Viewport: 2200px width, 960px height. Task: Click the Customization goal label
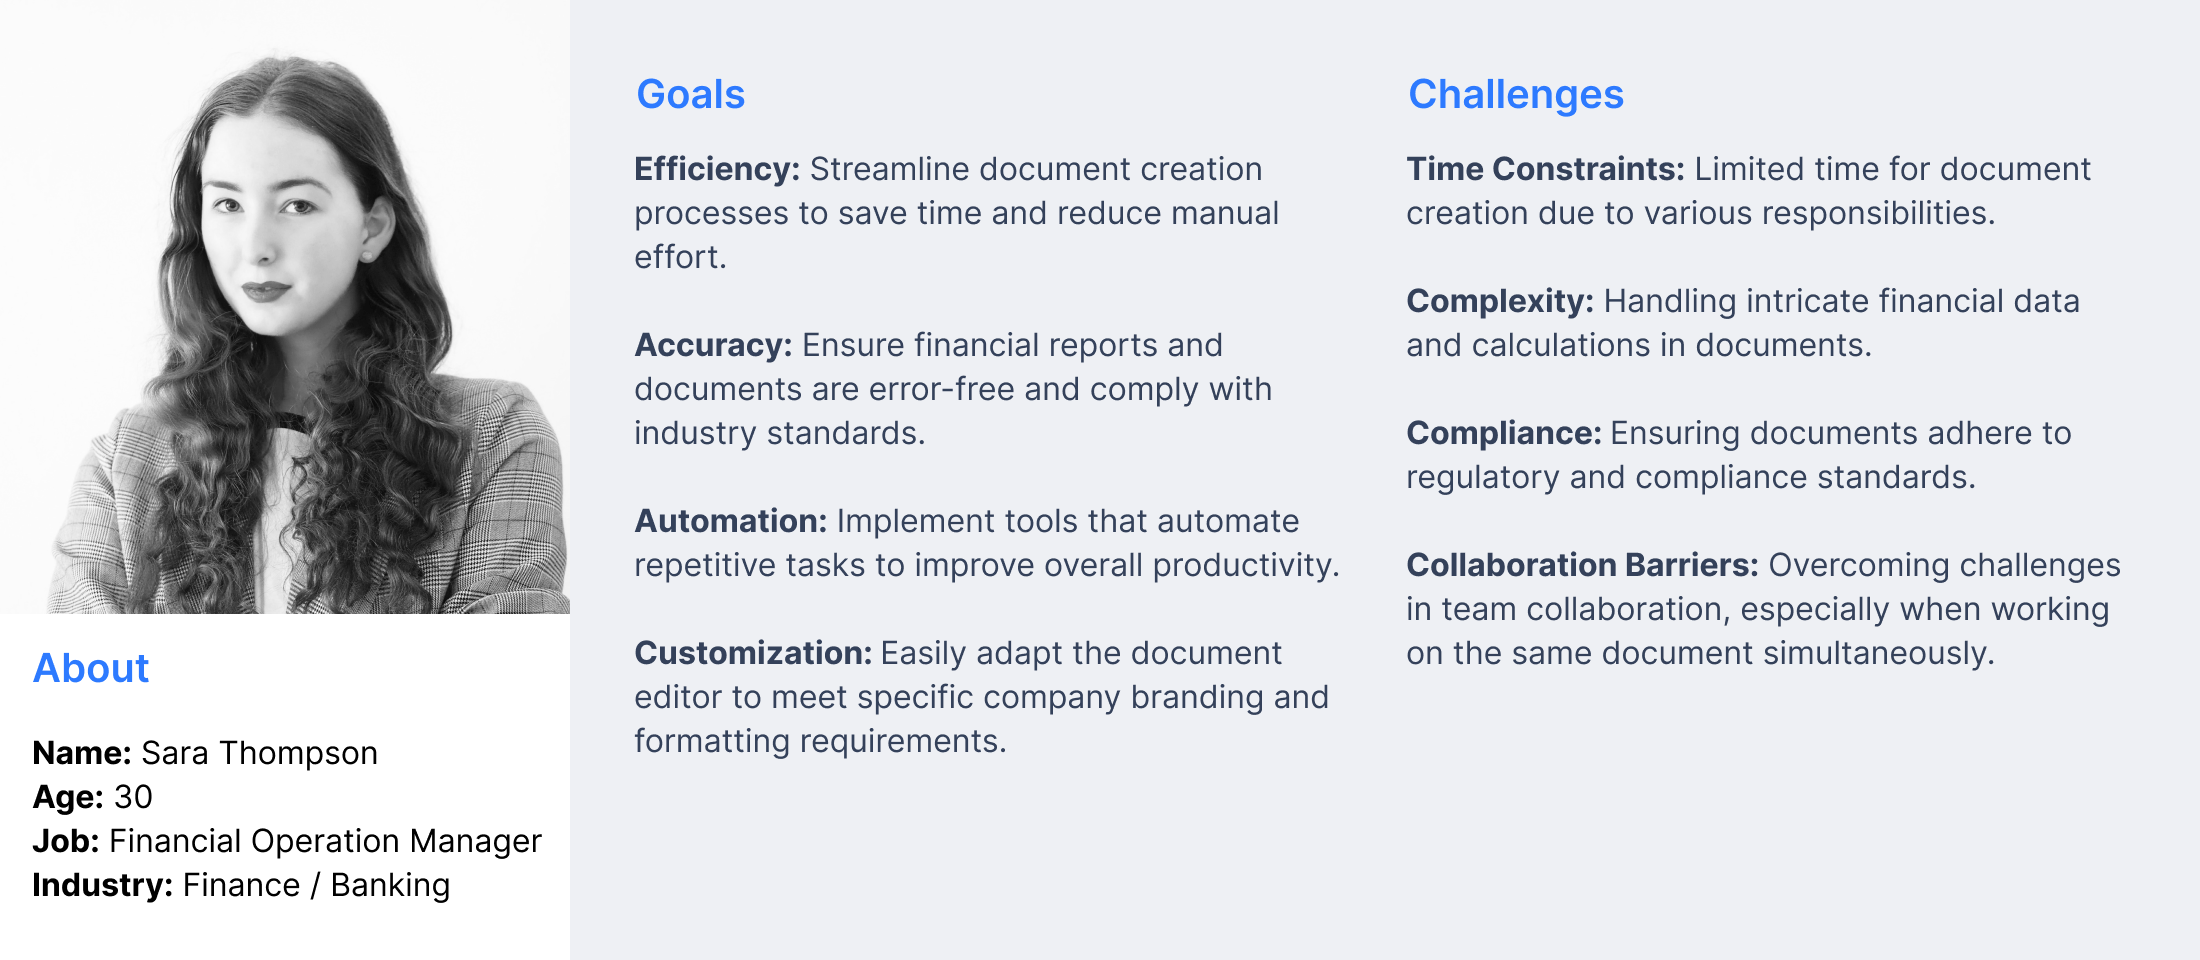pyautogui.click(x=754, y=653)
